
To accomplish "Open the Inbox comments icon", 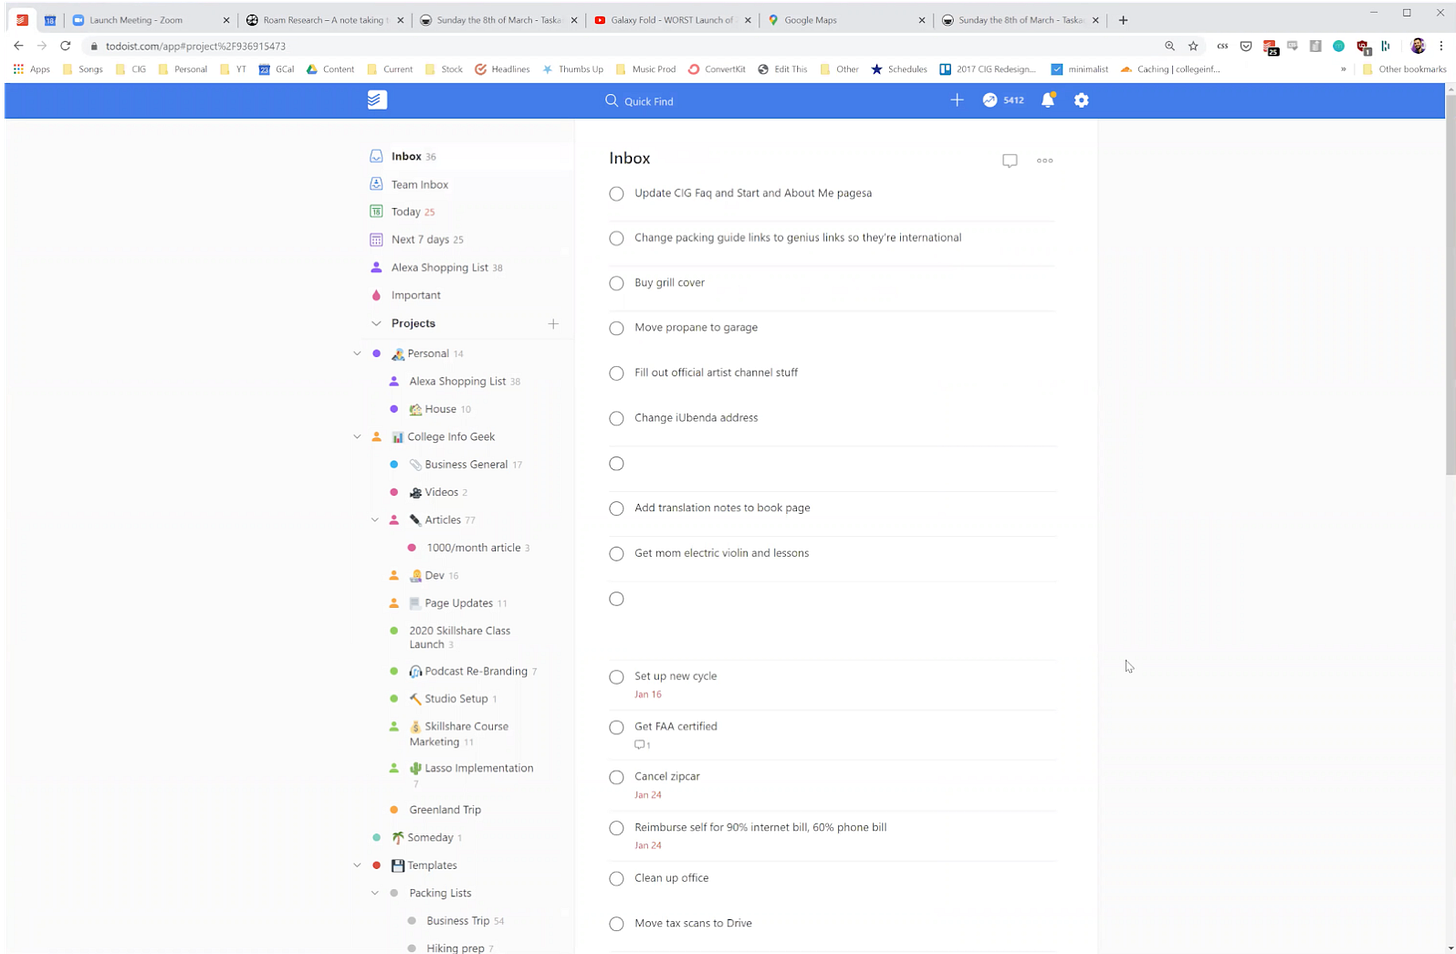I will click(x=1010, y=161).
